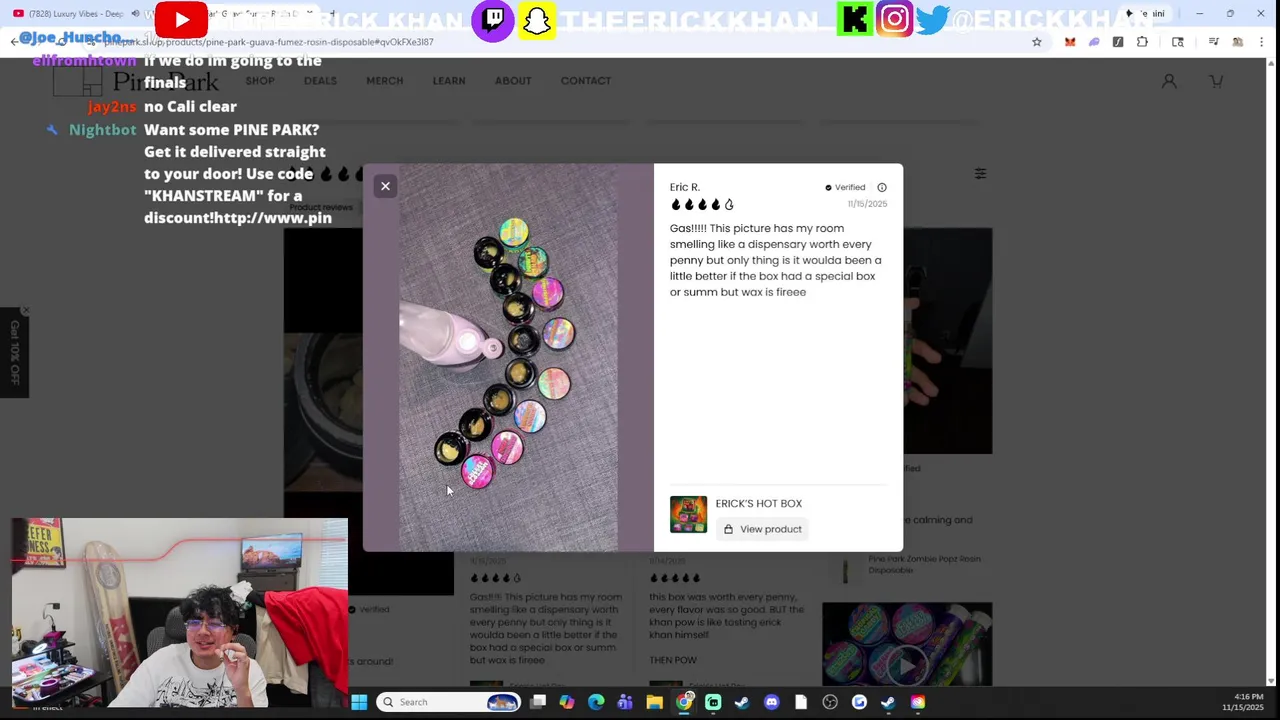This screenshot has height=720, width=1280.
Task: Go back with the browser back arrow
Action: [x=14, y=42]
